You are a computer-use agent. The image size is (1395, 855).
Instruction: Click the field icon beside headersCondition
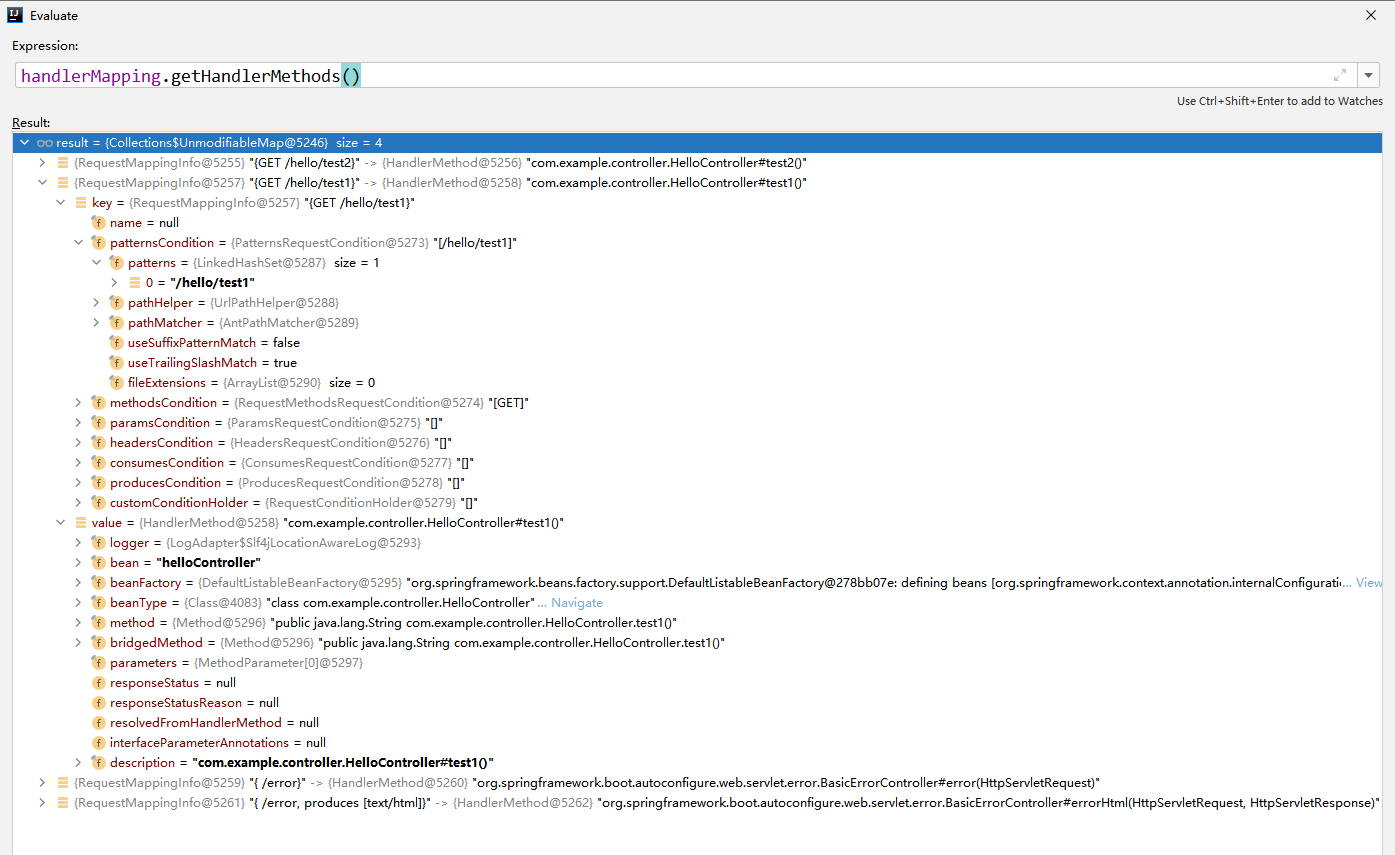click(99, 443)
